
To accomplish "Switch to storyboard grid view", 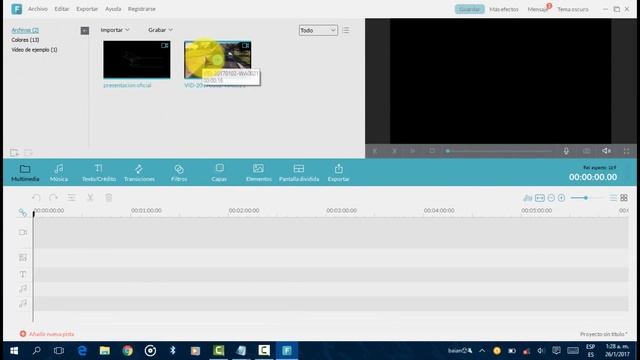I will pos(624,198).
